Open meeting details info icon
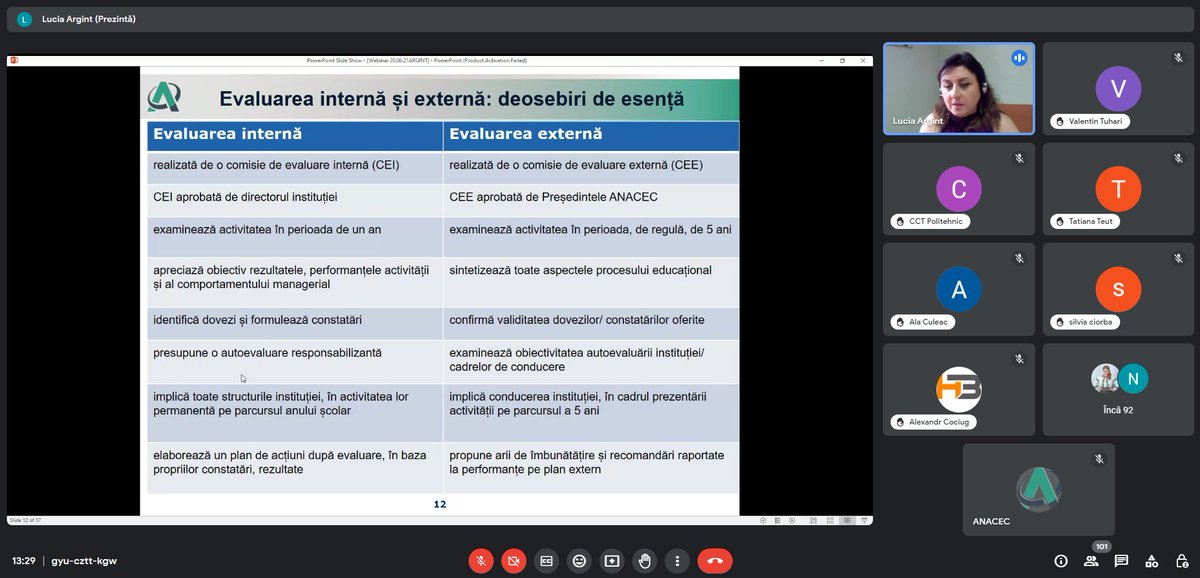The image size is (1200, 578). tap(1061, 561)
